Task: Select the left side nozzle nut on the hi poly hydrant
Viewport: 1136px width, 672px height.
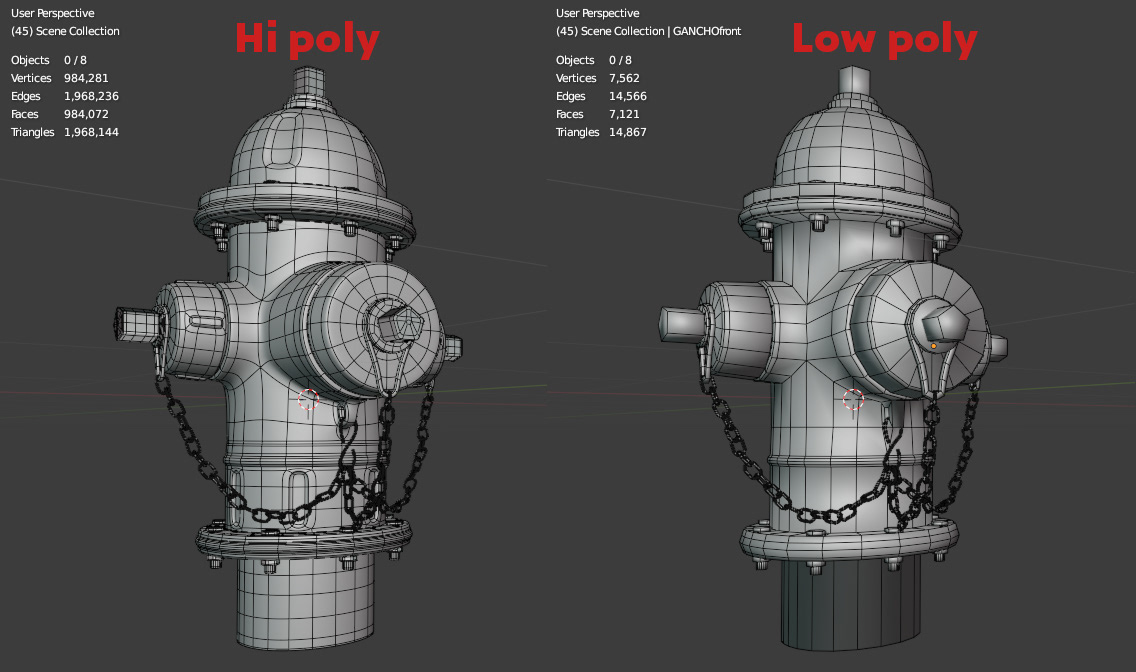Action: [x=137, y=324]
